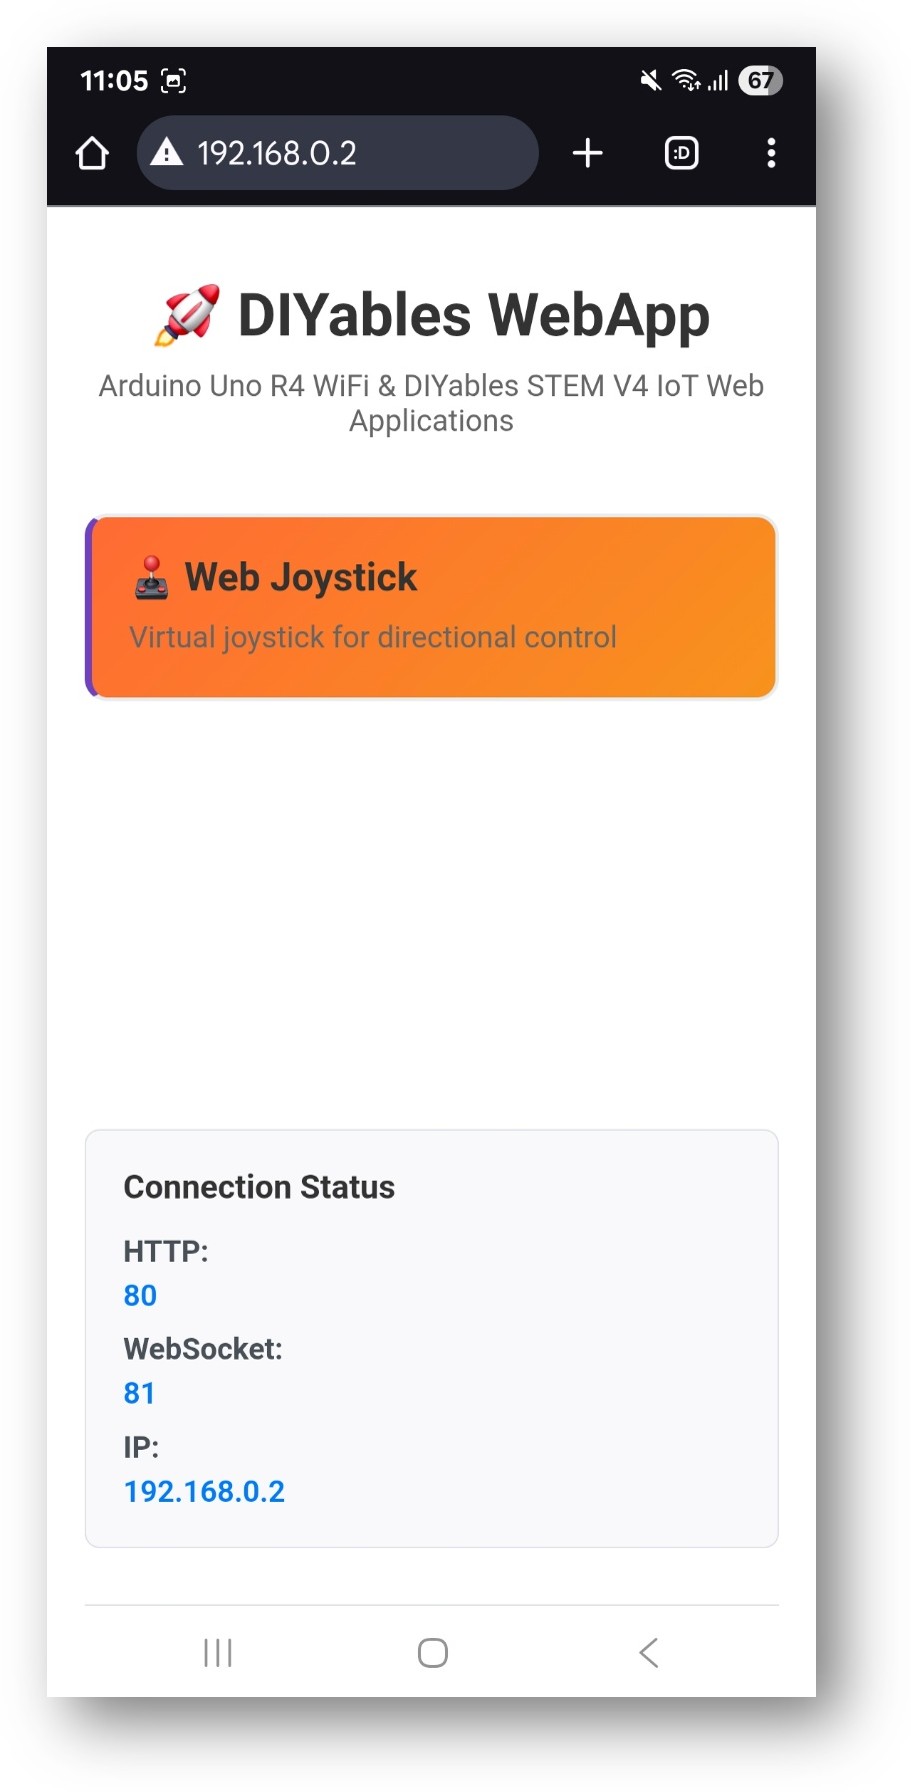
Task: Click the HTTP port 80 link
Action: click(139, 1294)
